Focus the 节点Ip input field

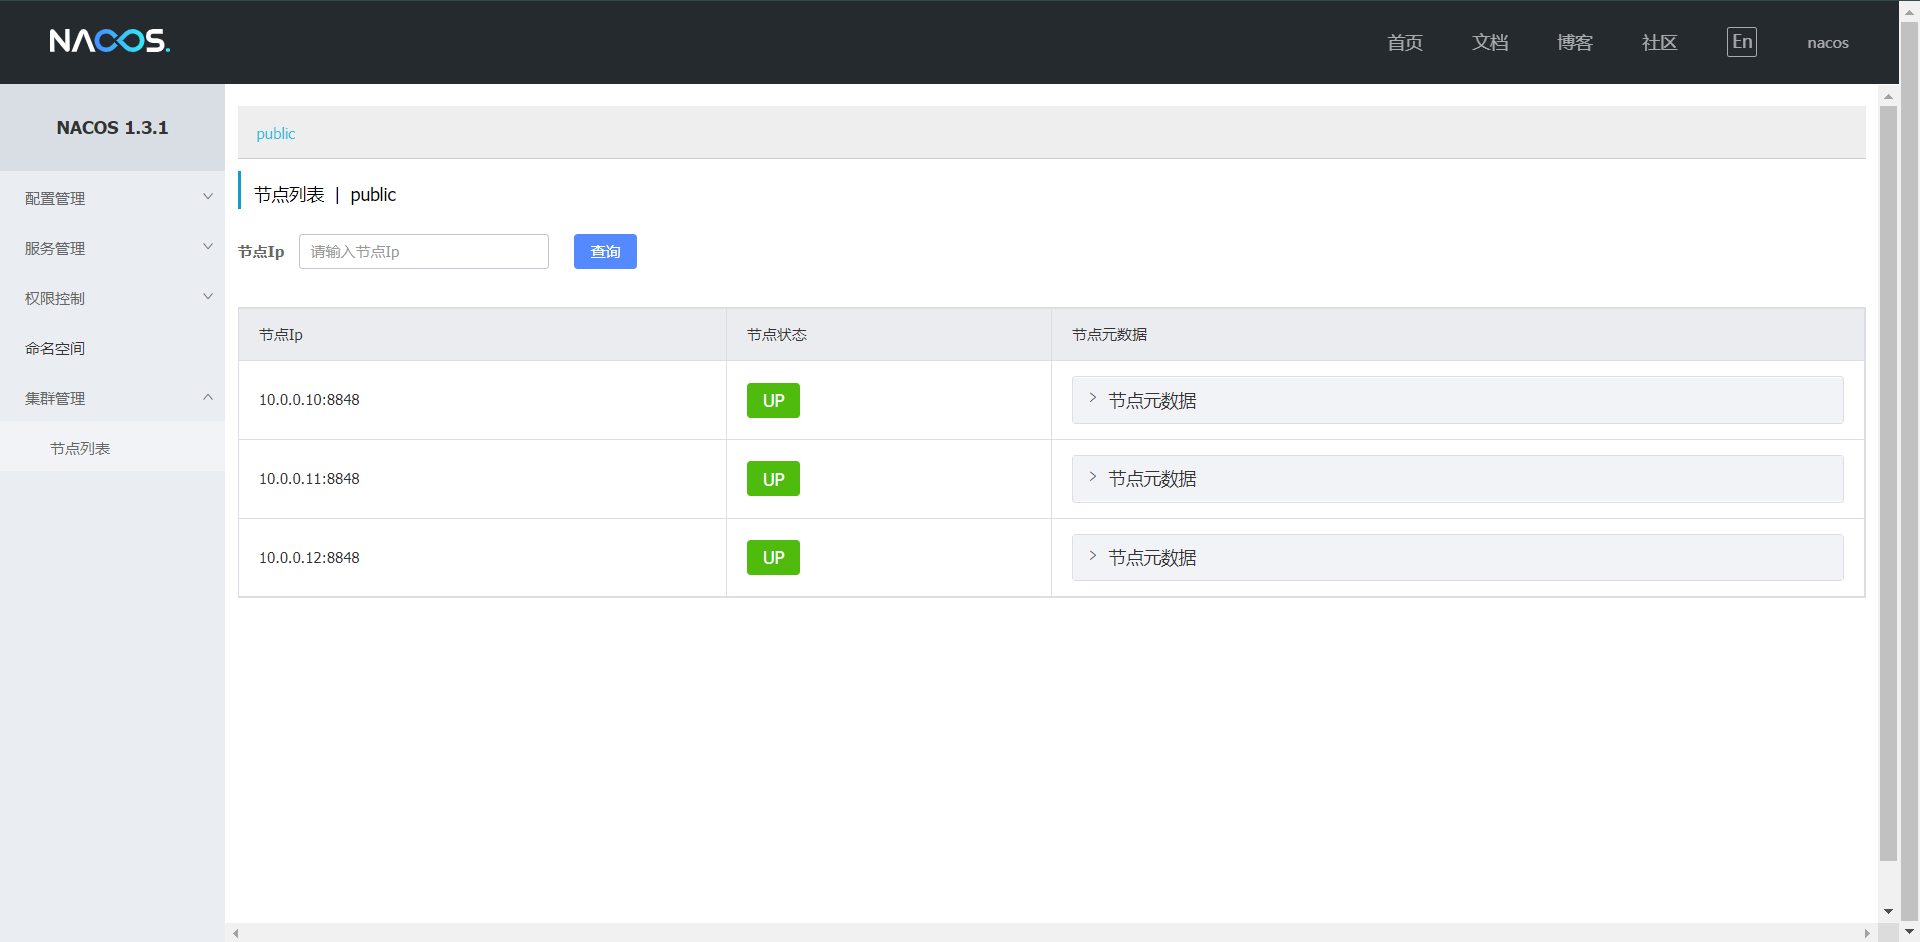coord(423,251)
